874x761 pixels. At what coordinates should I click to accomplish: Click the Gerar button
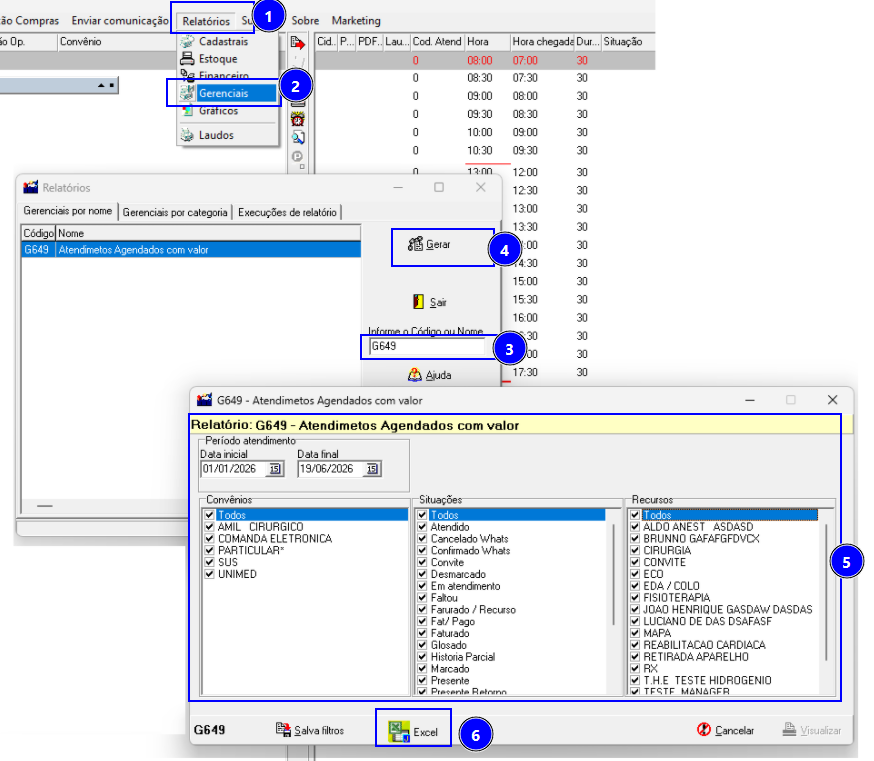(429, 244)
